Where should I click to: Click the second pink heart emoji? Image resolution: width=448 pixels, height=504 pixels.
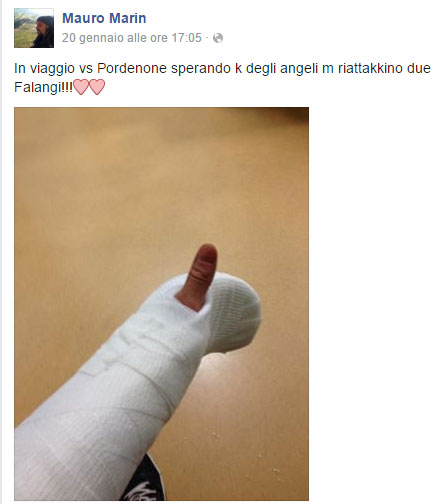coord(97,87)
